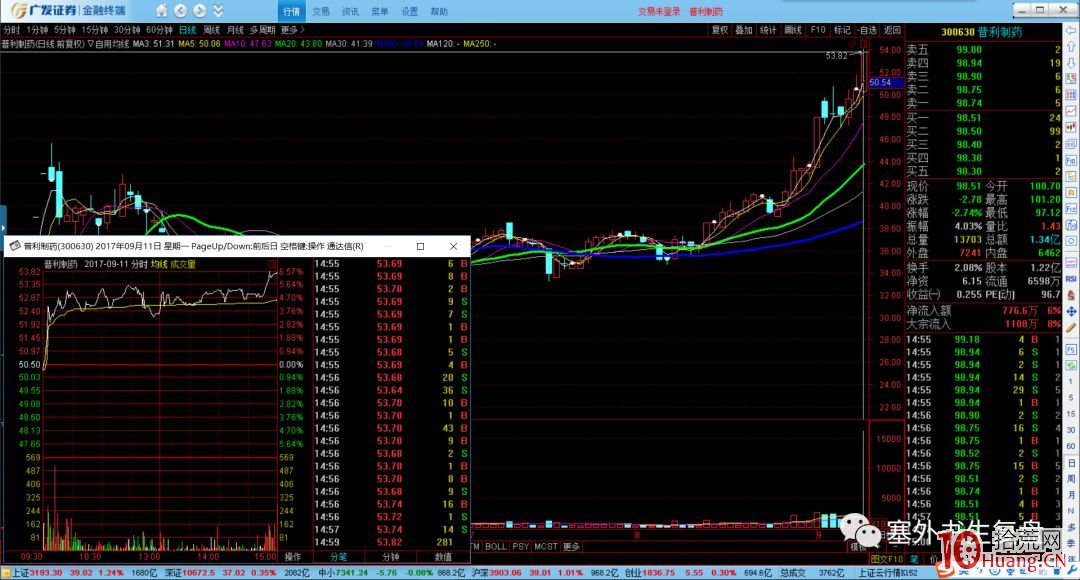Click the -自选 remove from watchlist button
Viewport: 1080px width, 580px height.
(x=867, y=30)
